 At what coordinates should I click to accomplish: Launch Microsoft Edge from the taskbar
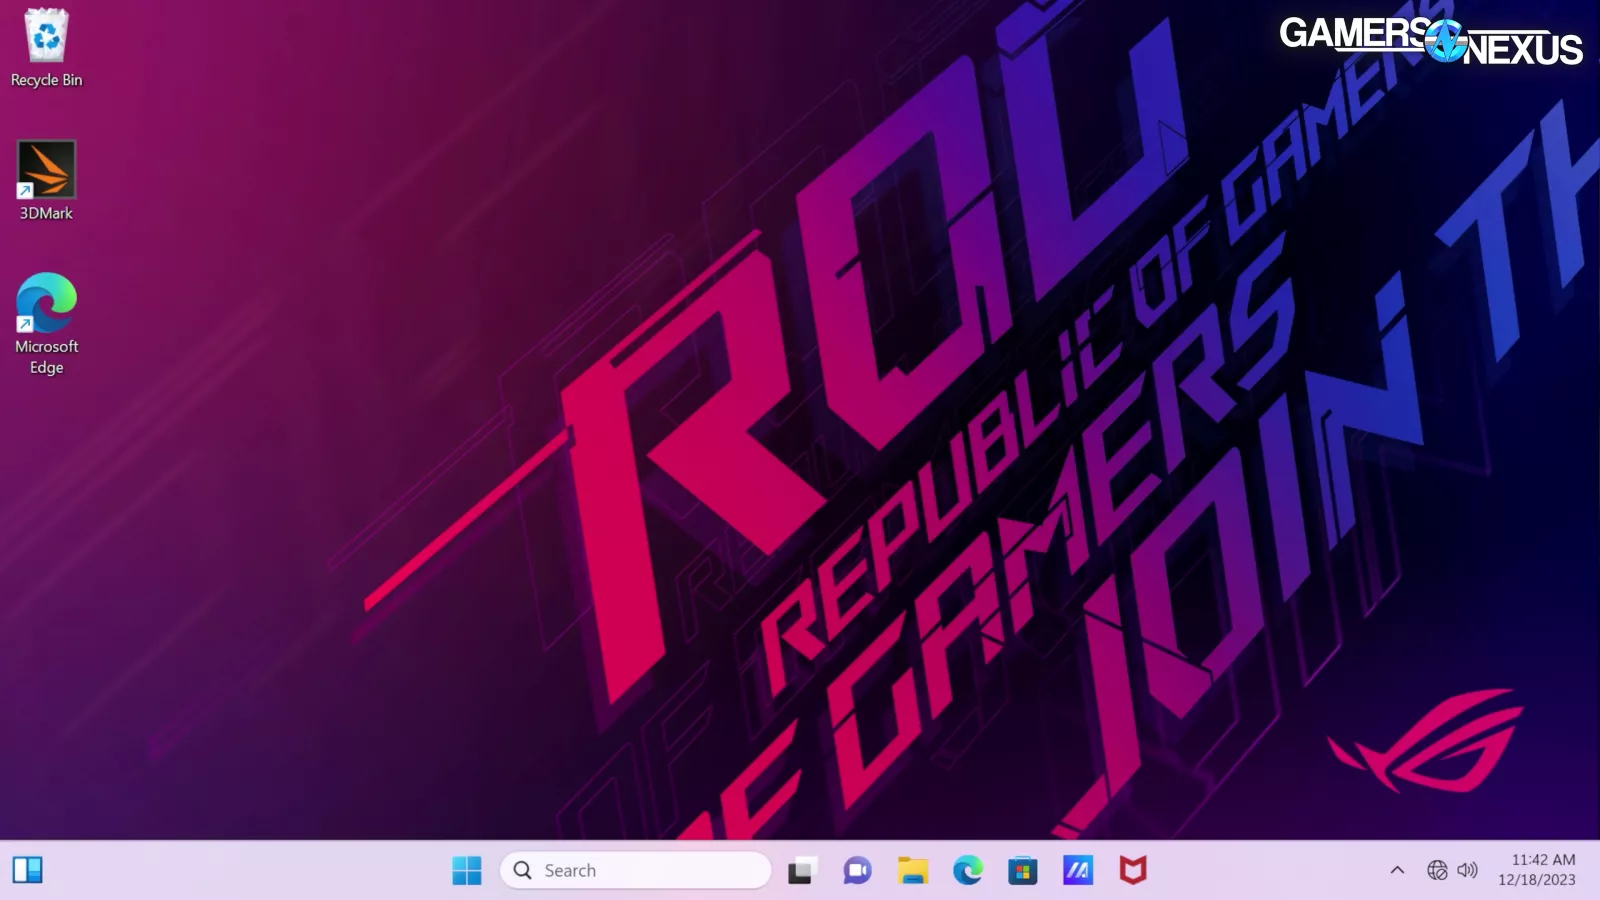pyautogui.click(x=967, y=870)
